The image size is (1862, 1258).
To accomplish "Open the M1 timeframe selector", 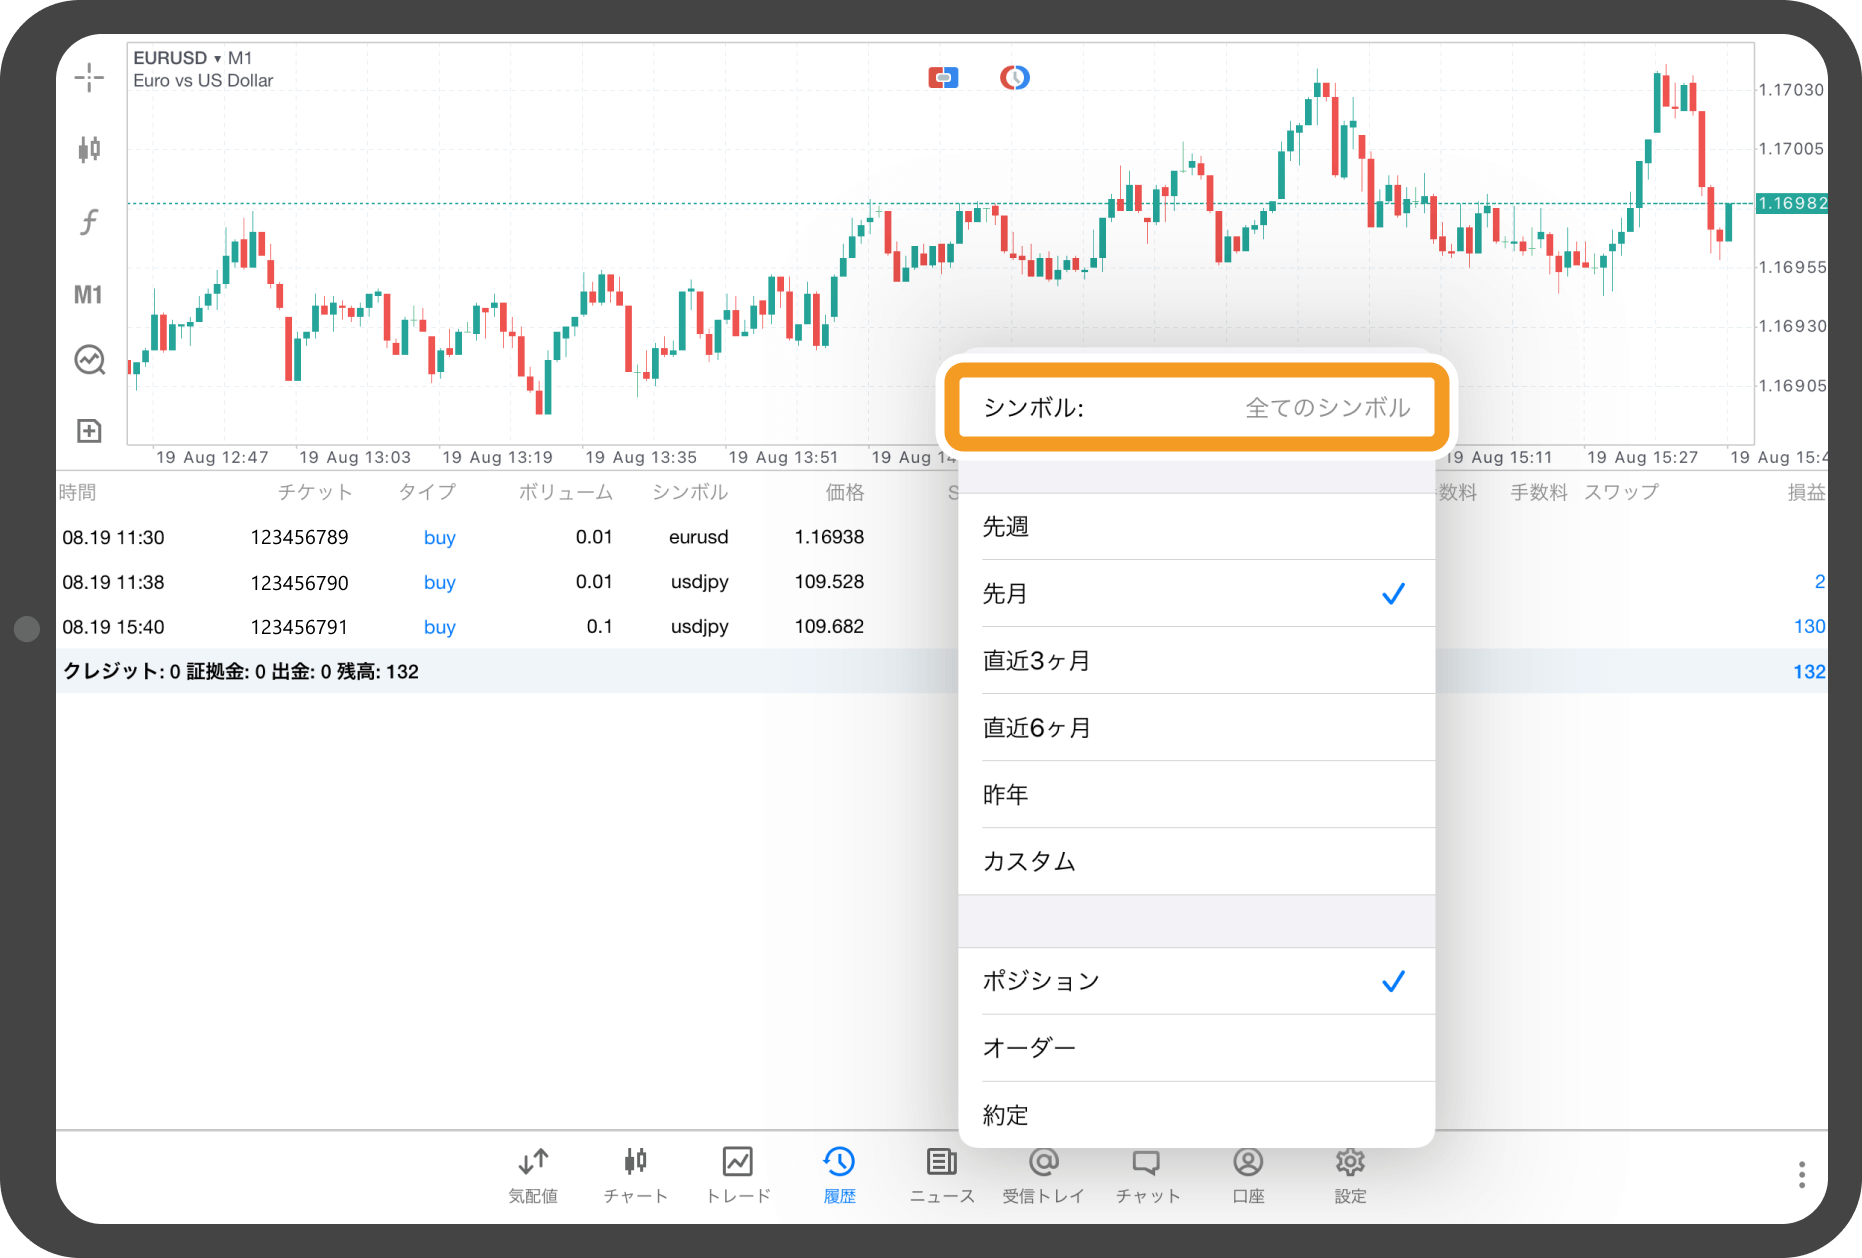I will point(88,295).
